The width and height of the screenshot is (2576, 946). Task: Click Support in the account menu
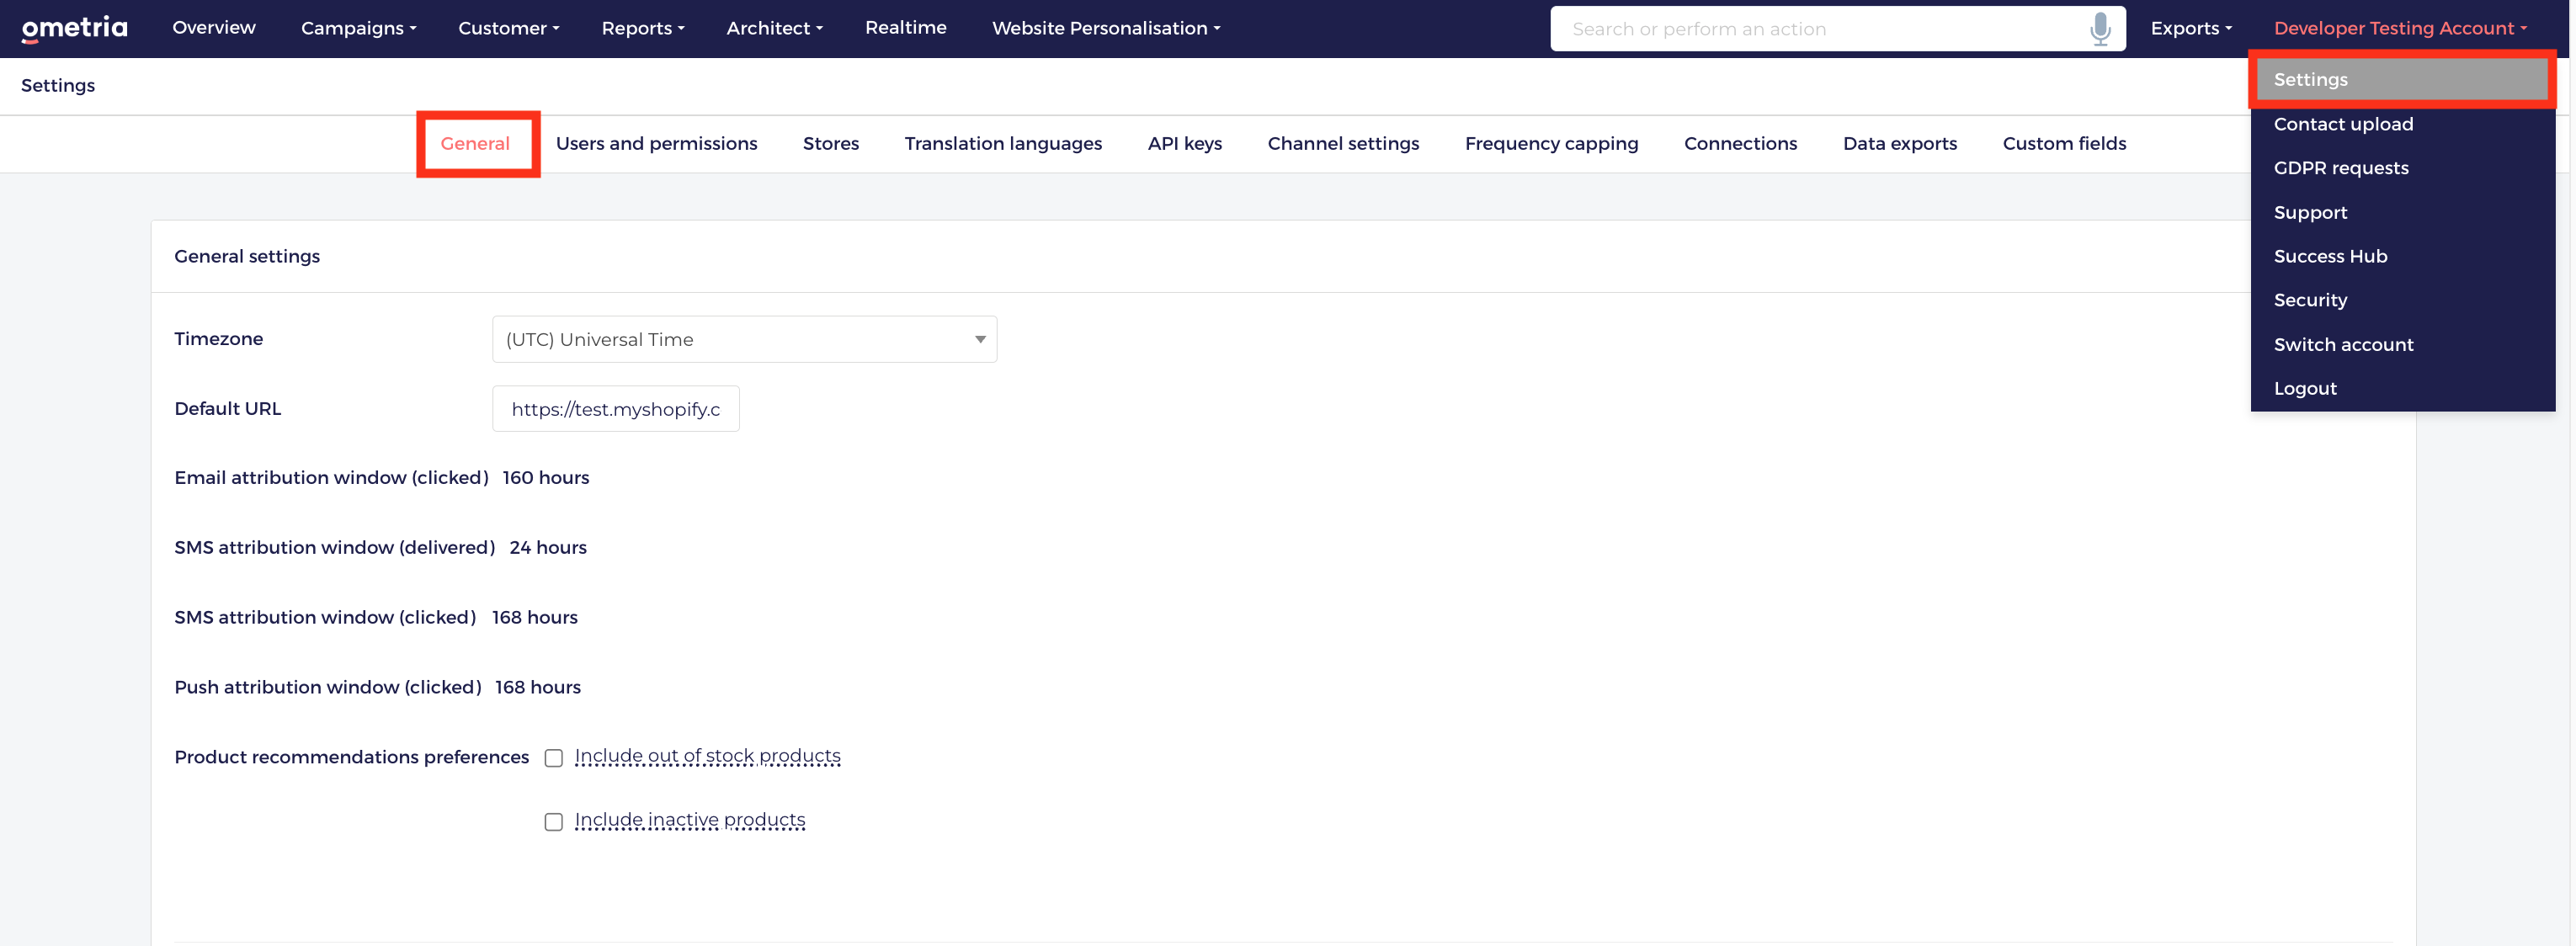[2310, 212]
